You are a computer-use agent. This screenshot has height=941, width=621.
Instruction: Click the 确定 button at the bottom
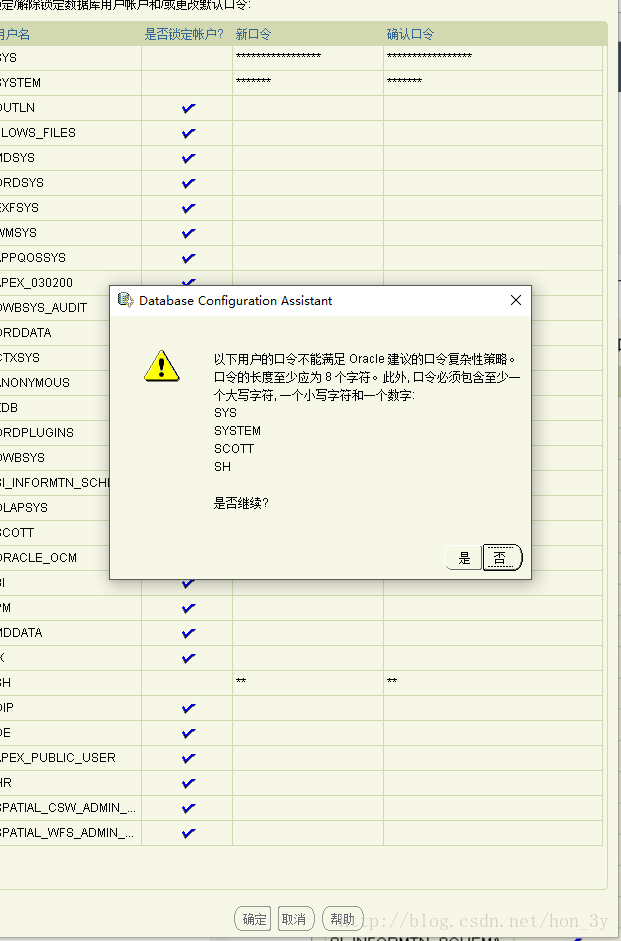point(253,919)
